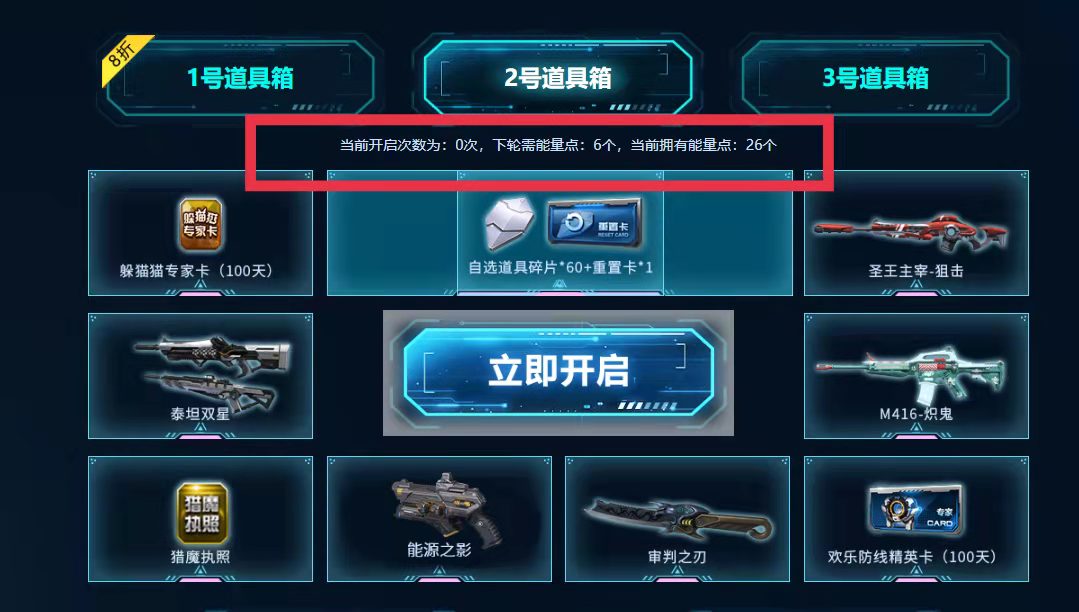1079x612 pixels.
Task: Select the M416-炽鬼 rifle image
Action: coord(910,375)
